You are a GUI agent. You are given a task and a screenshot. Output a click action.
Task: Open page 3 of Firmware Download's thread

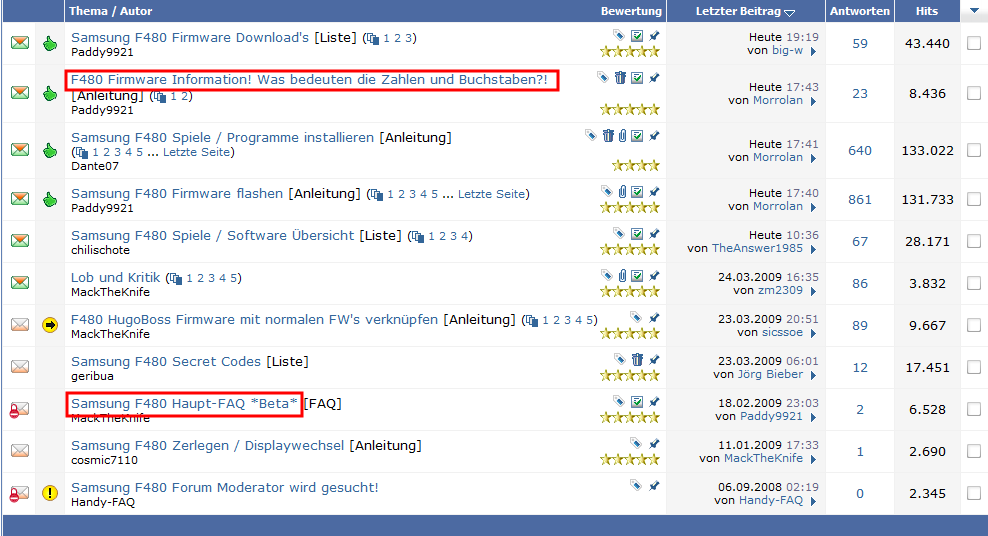click(408, 38)
